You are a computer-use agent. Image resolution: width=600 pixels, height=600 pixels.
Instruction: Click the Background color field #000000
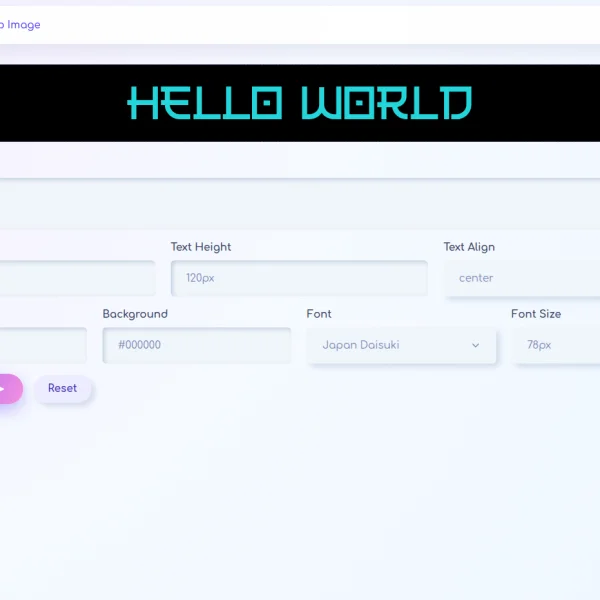click(x=197, y=345)
